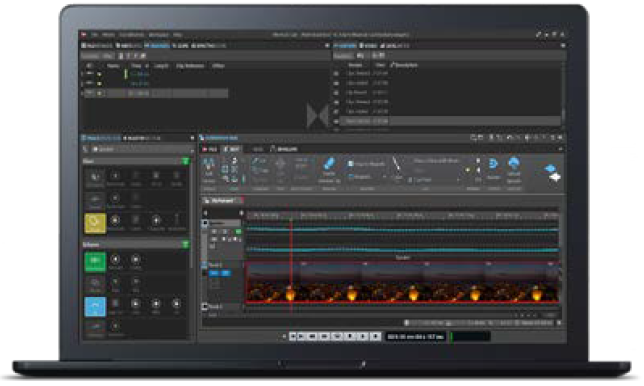Click the blue wrench-shaped ribbon tool icon
The height and width of the screenshot is (386, 644).
(329, 164)
